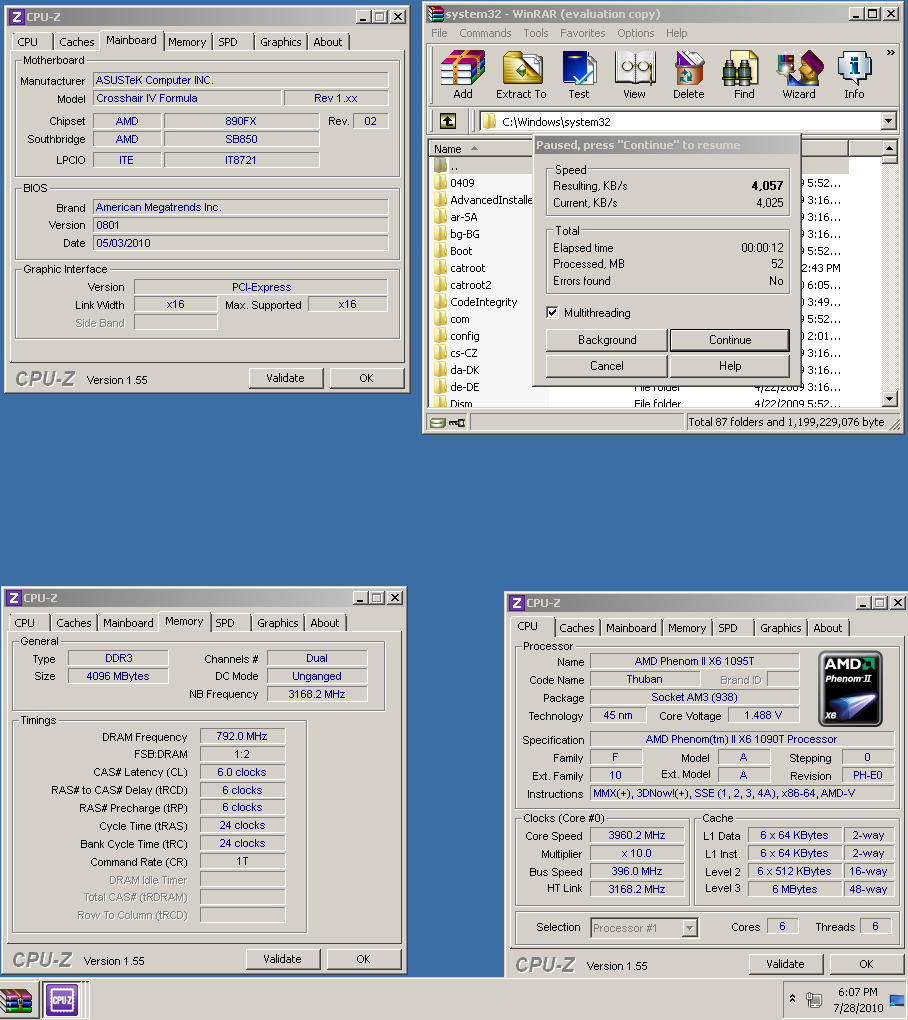Click the Test archive icon in WinRAR
908x1020 pixels.
(579, 74)
